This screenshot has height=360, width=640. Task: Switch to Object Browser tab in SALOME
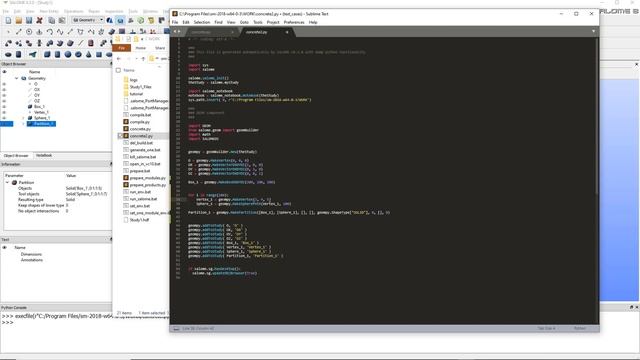(x=16, y=156)
